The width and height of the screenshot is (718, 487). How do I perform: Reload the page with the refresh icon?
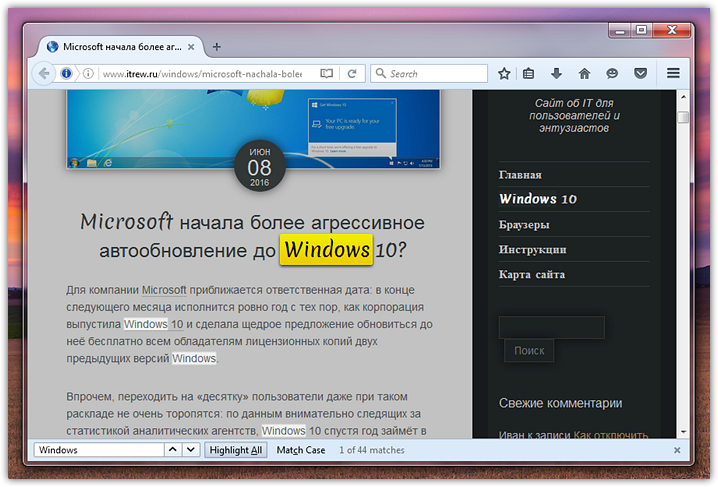coord(352,73)
